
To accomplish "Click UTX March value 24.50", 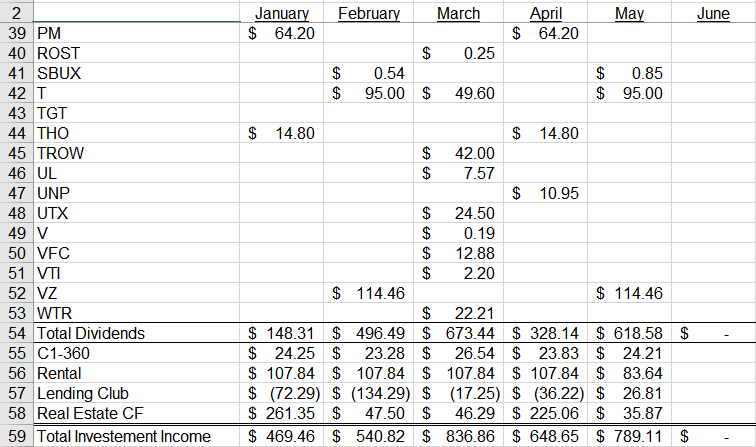I will (x=458, y=213).
